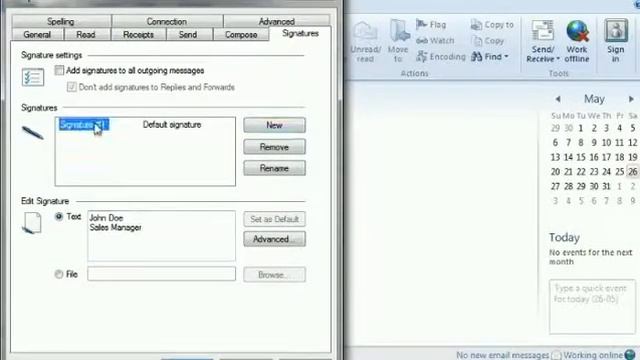Open the Connection tab

pos(167,21)
